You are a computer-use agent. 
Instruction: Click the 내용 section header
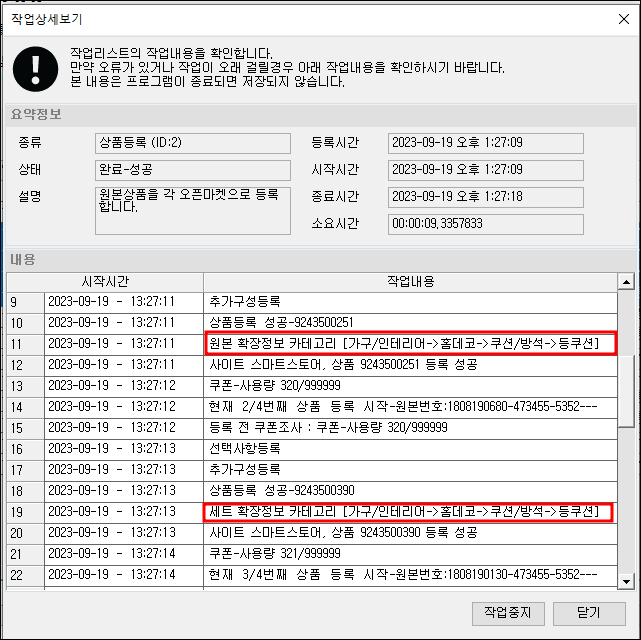(321, 260)
